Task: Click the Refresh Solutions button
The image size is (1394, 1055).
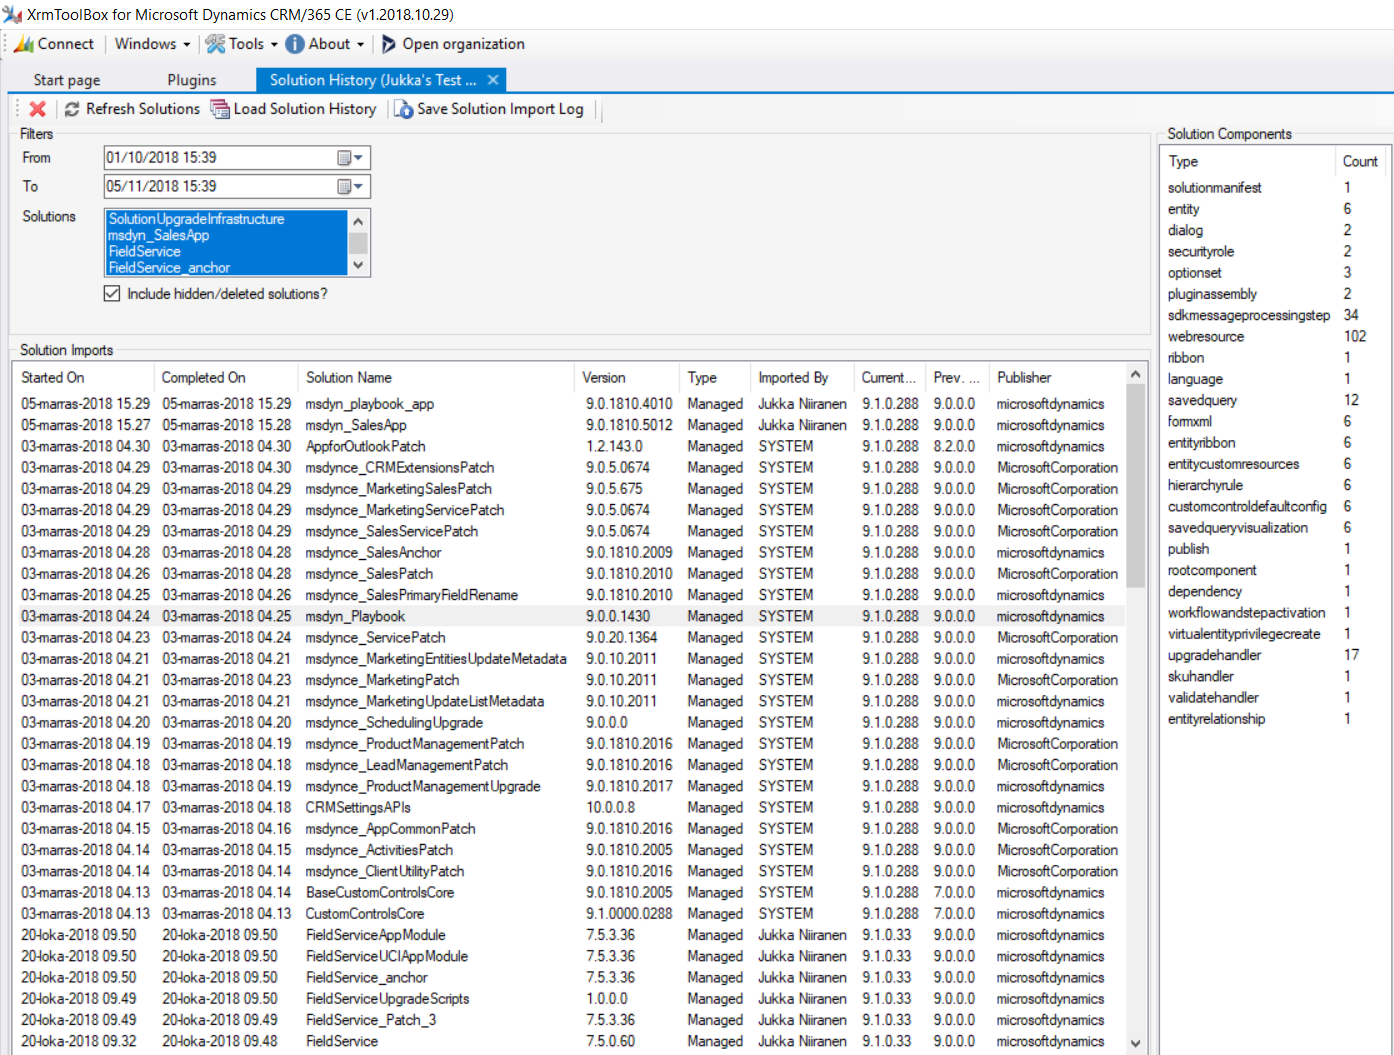Action: tap(132, 109)
